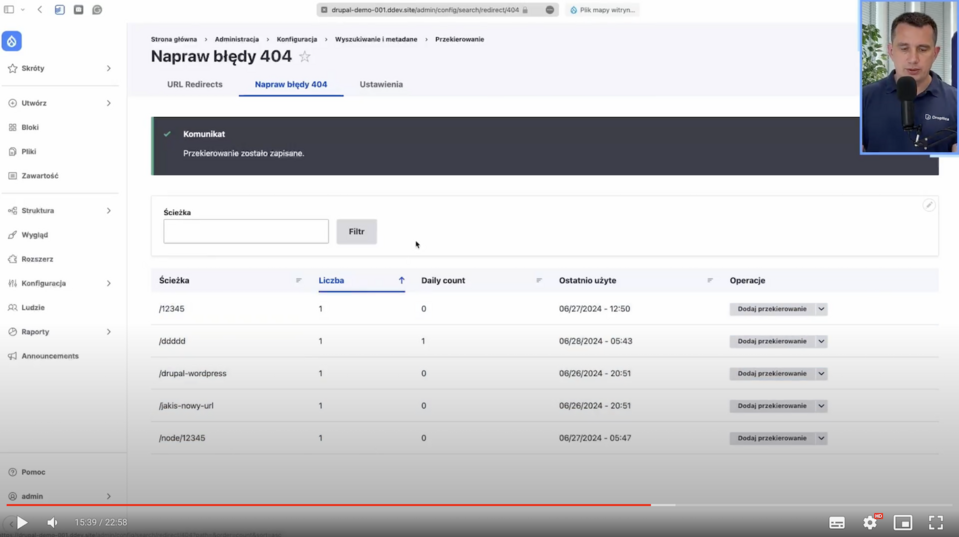Viewport: 959px width, 537px height.
Task: Open video settings gear icon
Action: tap(870, 522)
